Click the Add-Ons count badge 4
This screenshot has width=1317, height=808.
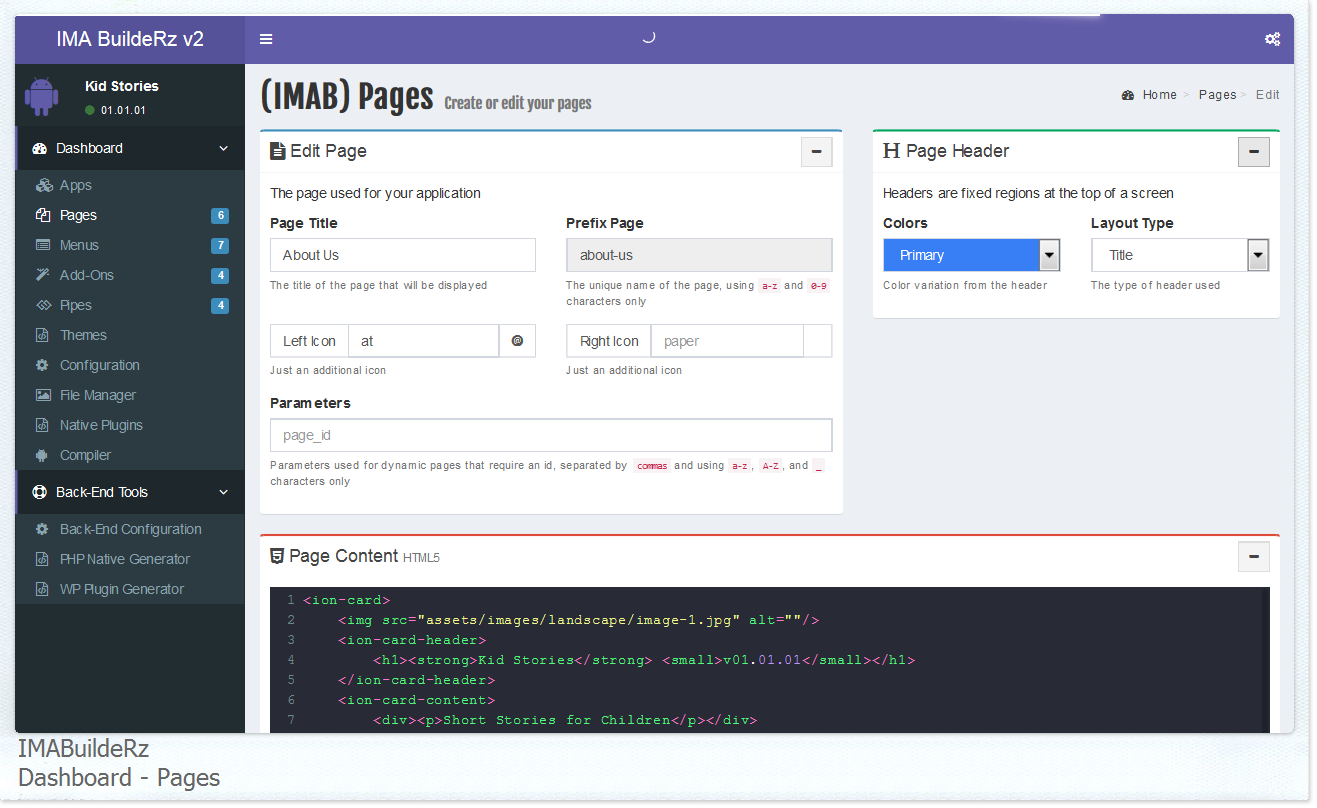point(220,276)
